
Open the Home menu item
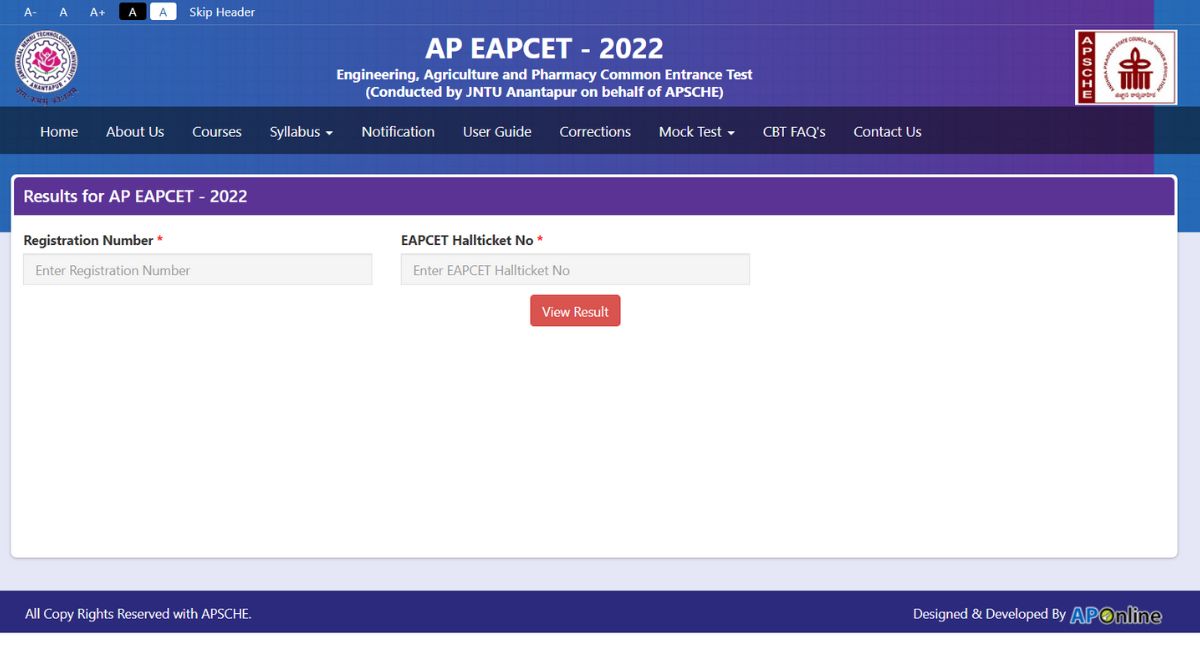59,132
